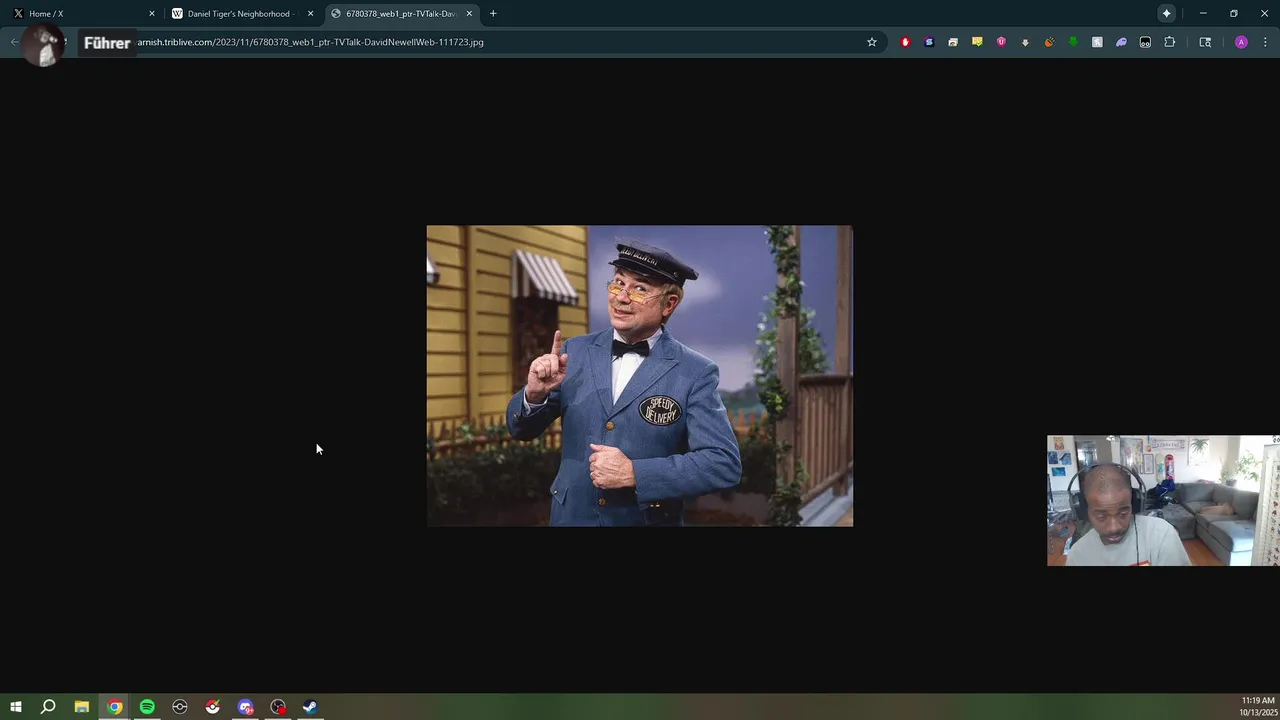Open the yellow note checkmark extension
Image resolution: width=1280 pixels, height=720 pixels.
tap(977, 42)
